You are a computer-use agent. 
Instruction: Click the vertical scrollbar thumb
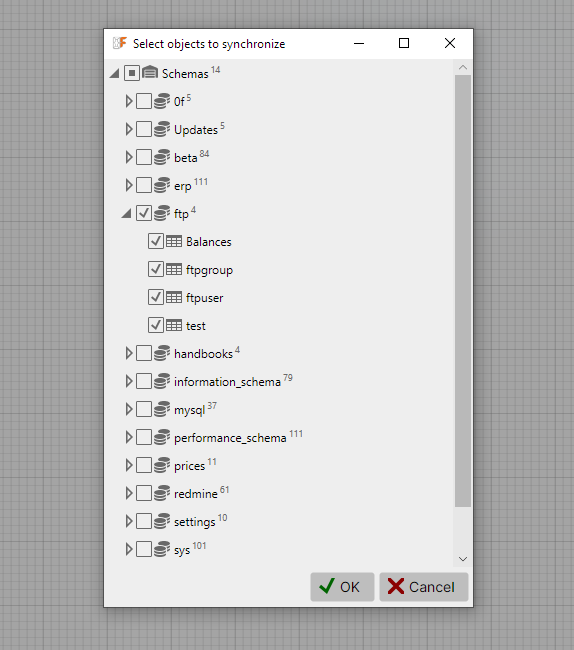463,291
